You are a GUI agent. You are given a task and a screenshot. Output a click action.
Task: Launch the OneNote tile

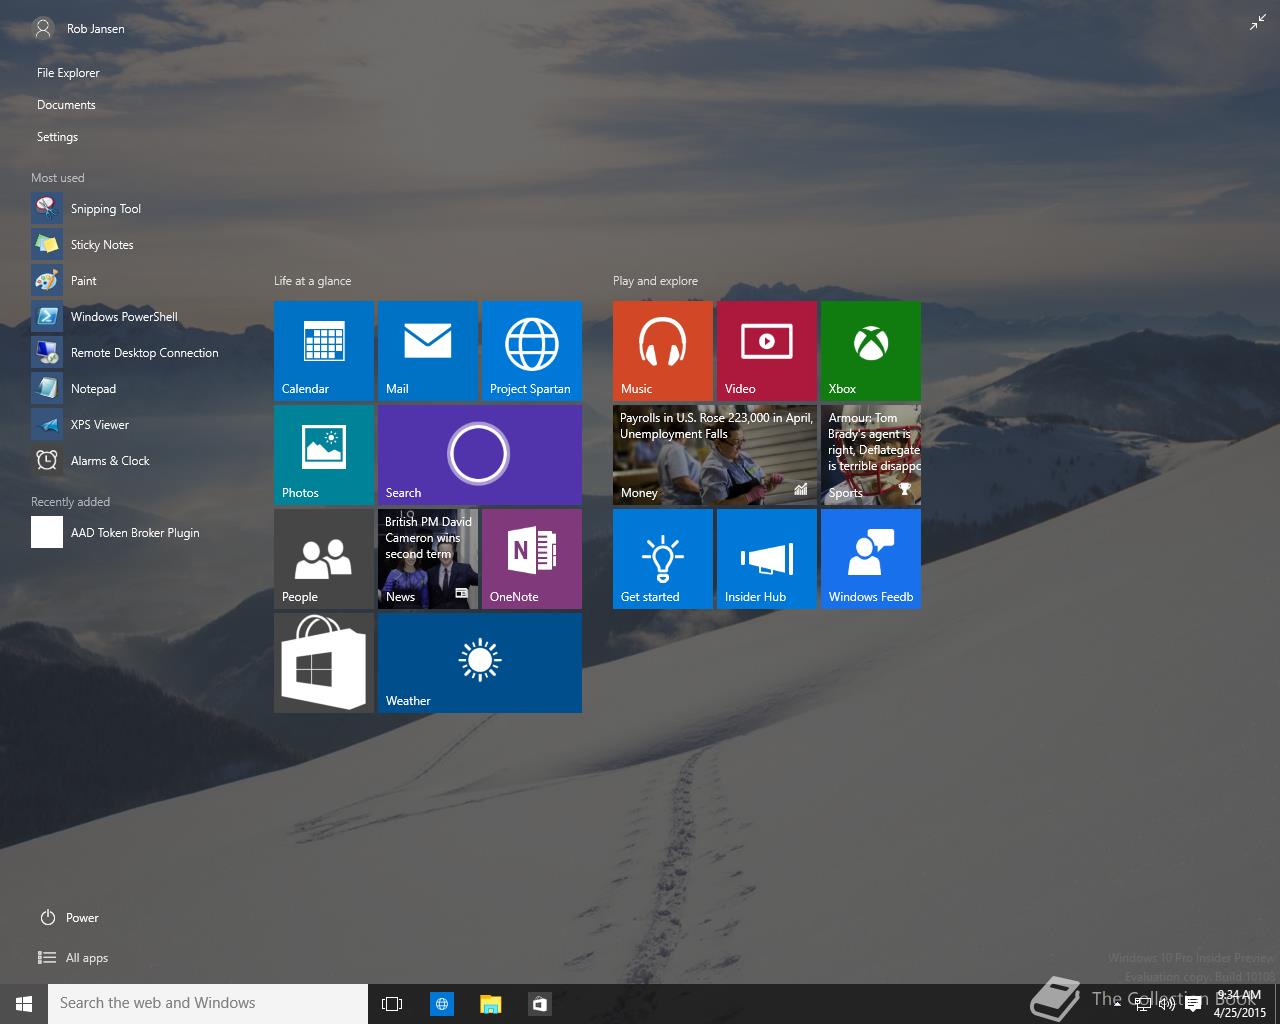pyautogui.click(x=532, y=559)
